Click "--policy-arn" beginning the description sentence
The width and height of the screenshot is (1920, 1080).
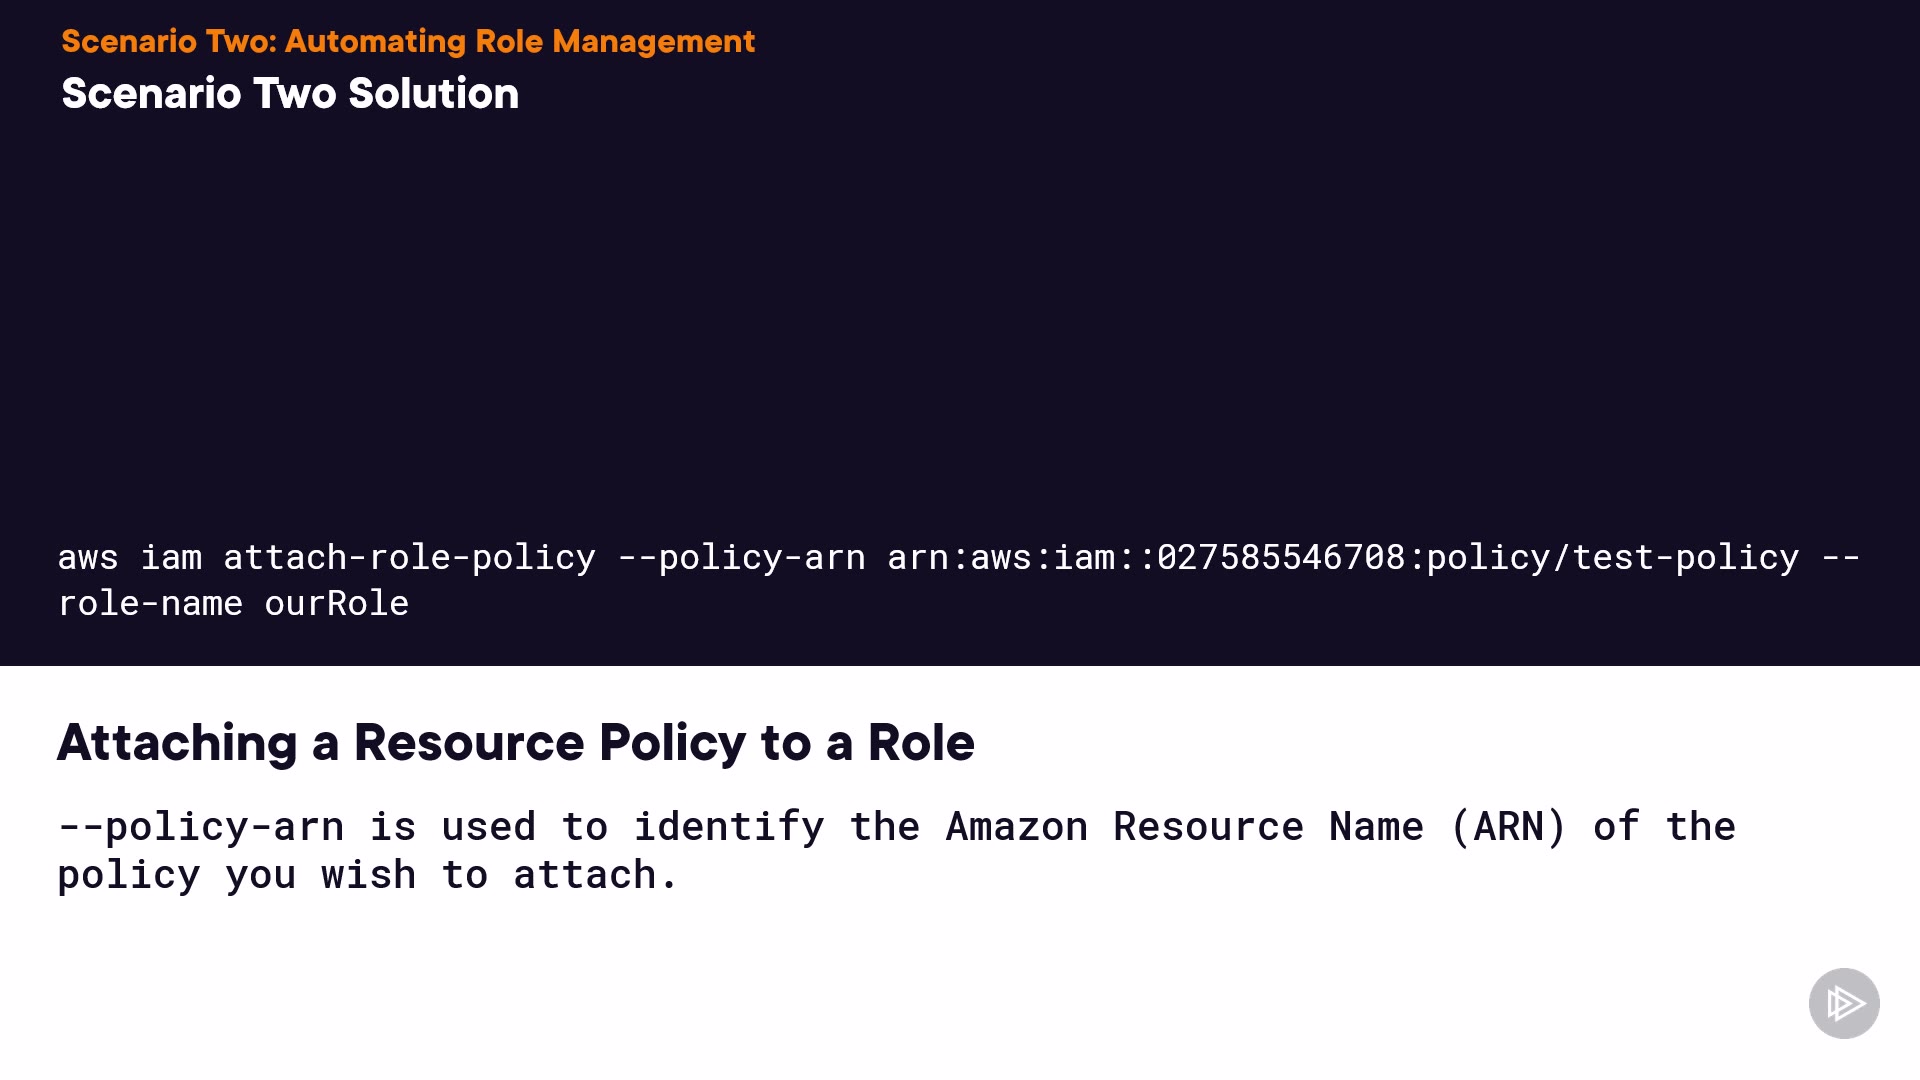click(200, 827)
